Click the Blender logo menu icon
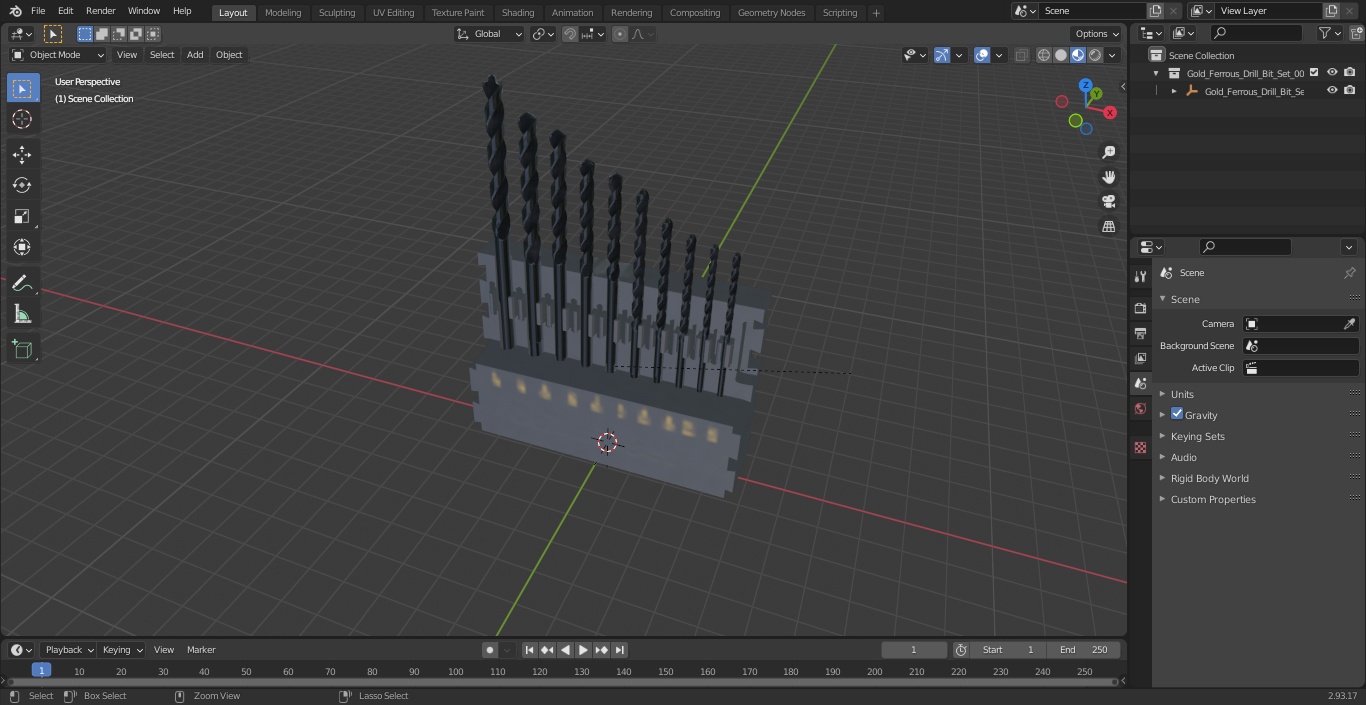Screen dimensions: 1366x705 pos(14,11)
